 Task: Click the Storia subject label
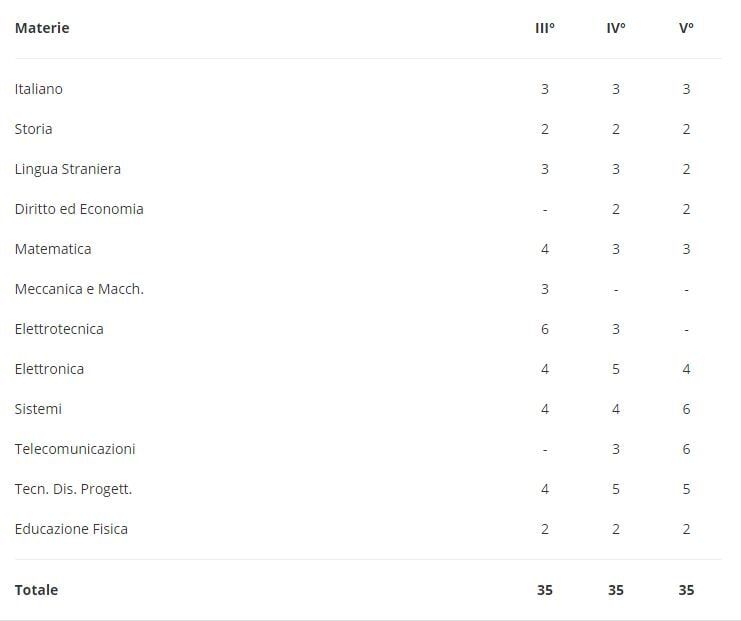point(33,129)
